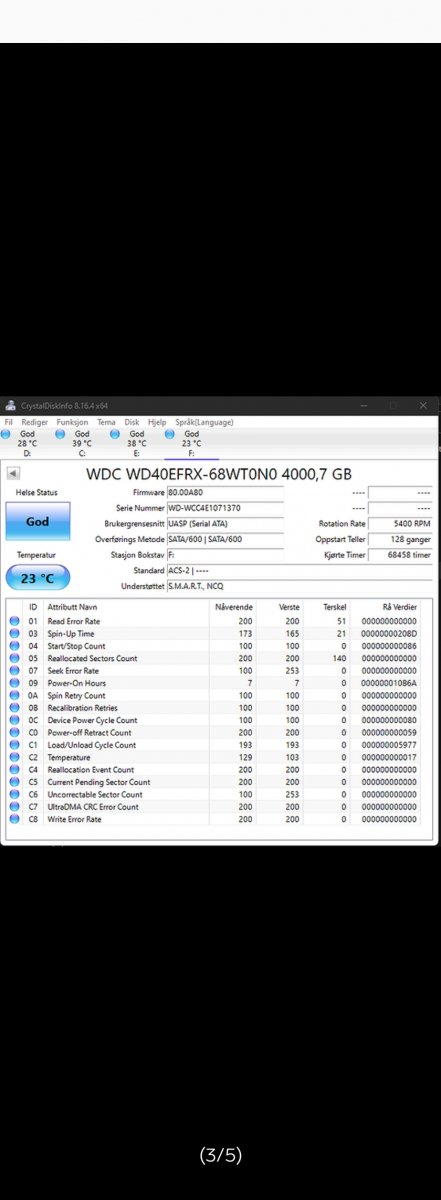Click the Firmware value field

point(225,493)
